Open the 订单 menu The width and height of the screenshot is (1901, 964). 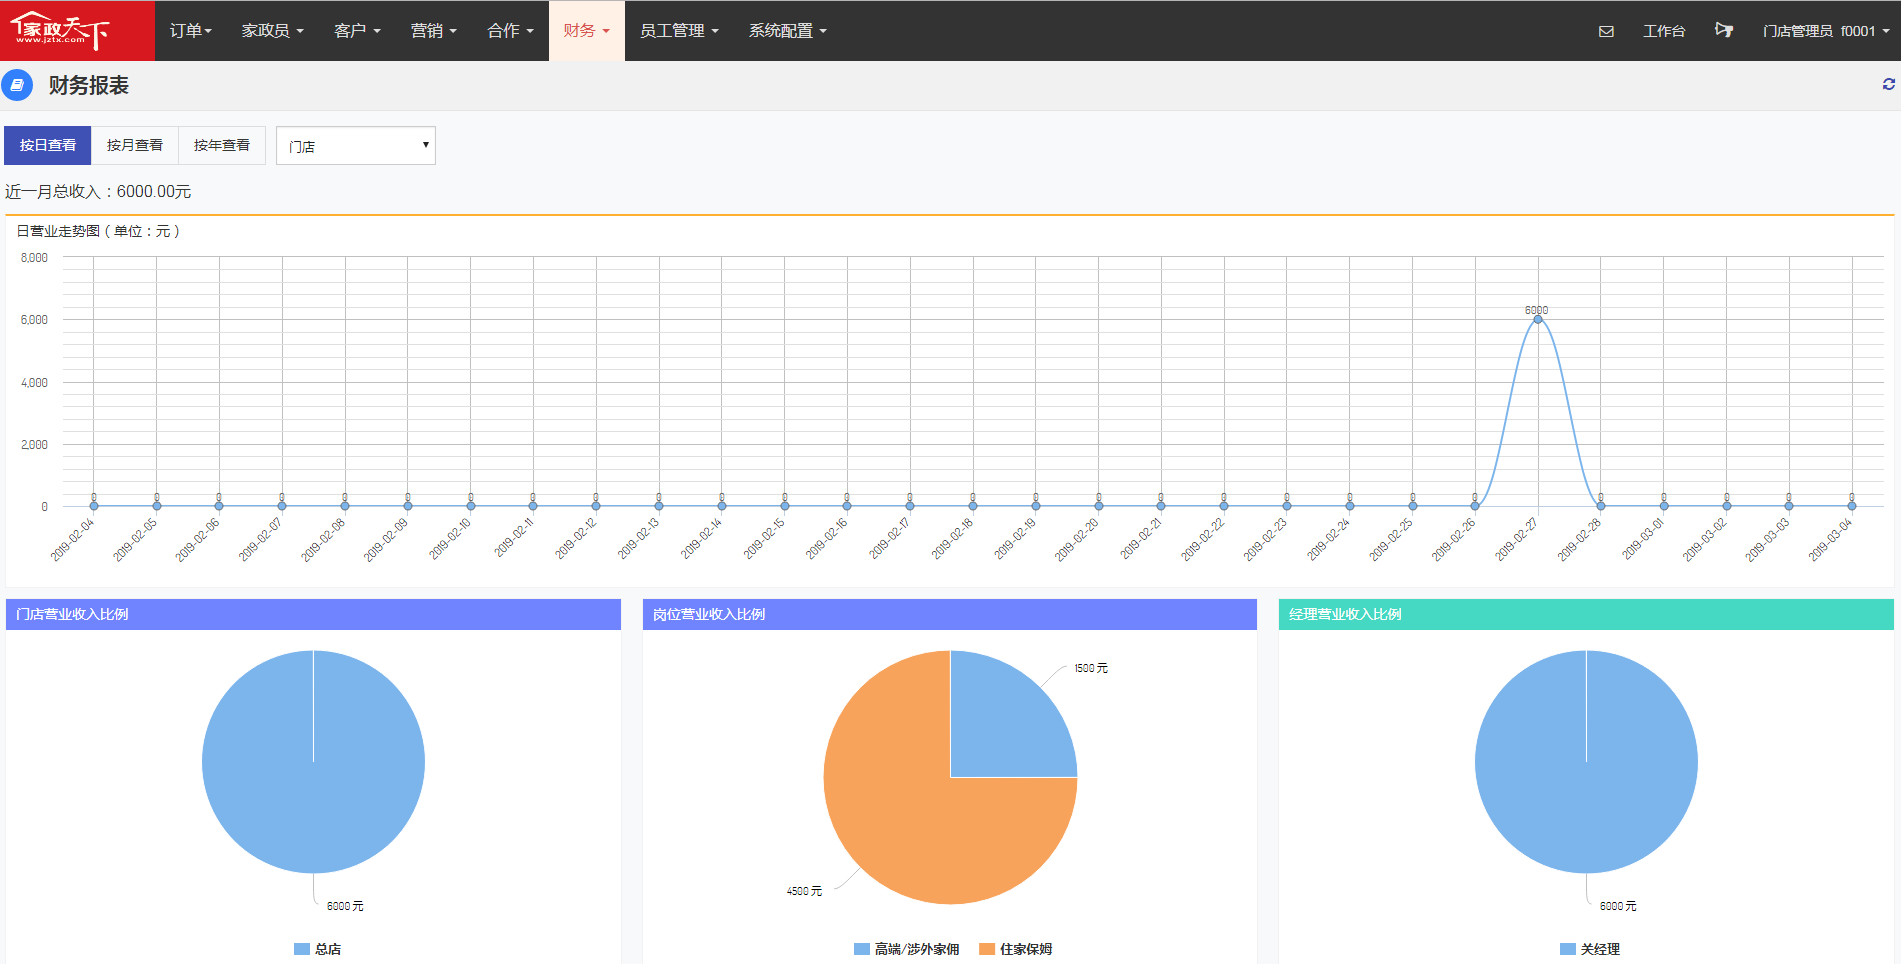pyautogui.click(x=190, y=31)
